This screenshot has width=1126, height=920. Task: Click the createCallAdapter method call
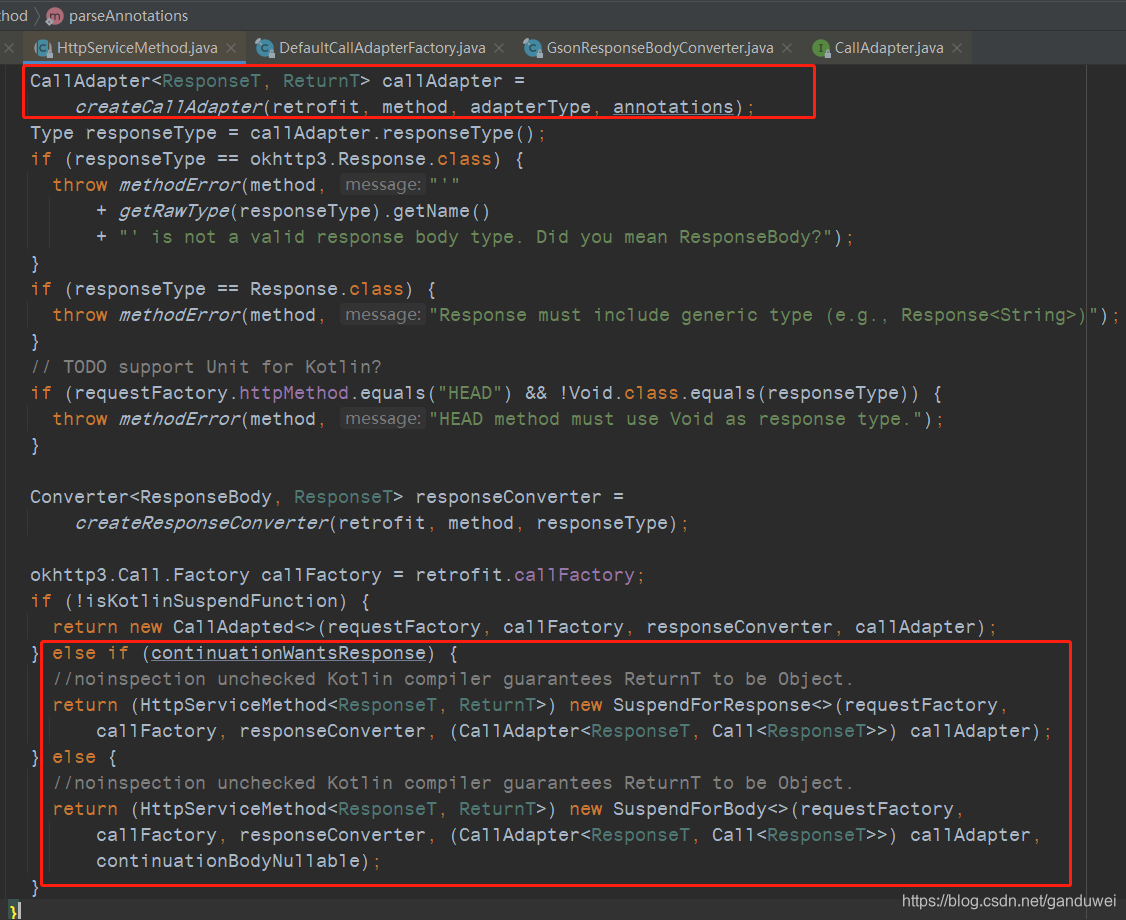point(169,107)
